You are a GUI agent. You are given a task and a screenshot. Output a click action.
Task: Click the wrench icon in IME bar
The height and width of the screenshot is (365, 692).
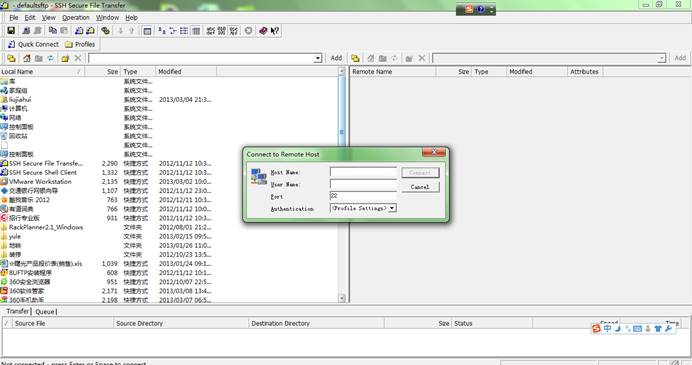[x=668, y=328]
